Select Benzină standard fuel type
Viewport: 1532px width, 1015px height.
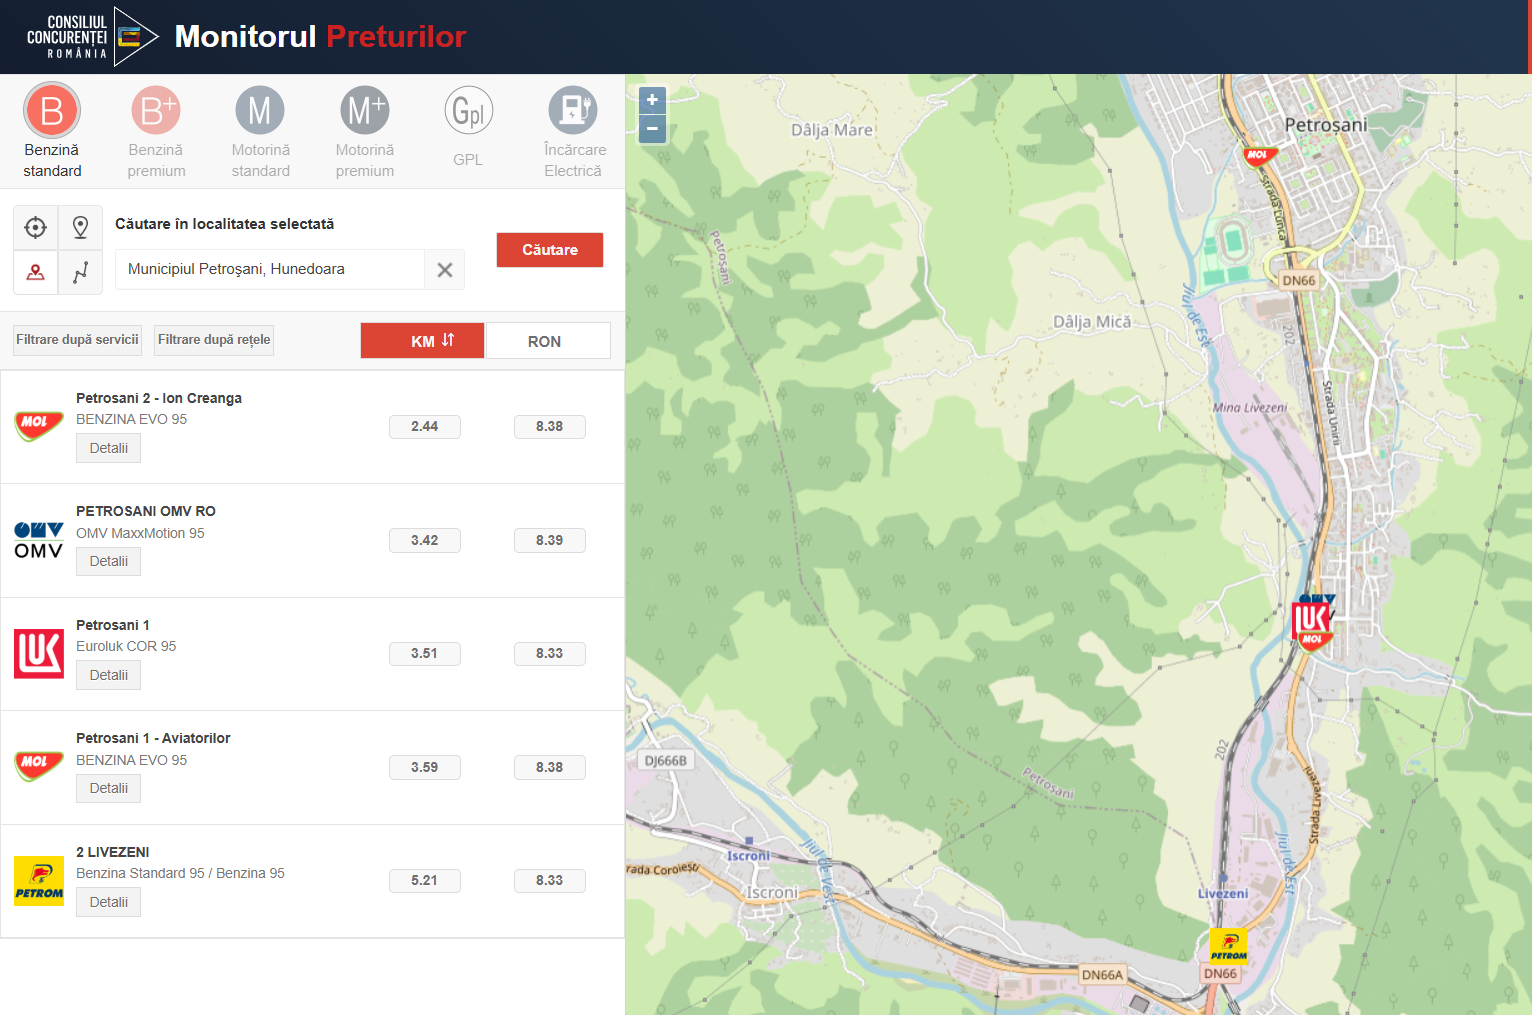(52, 111)
